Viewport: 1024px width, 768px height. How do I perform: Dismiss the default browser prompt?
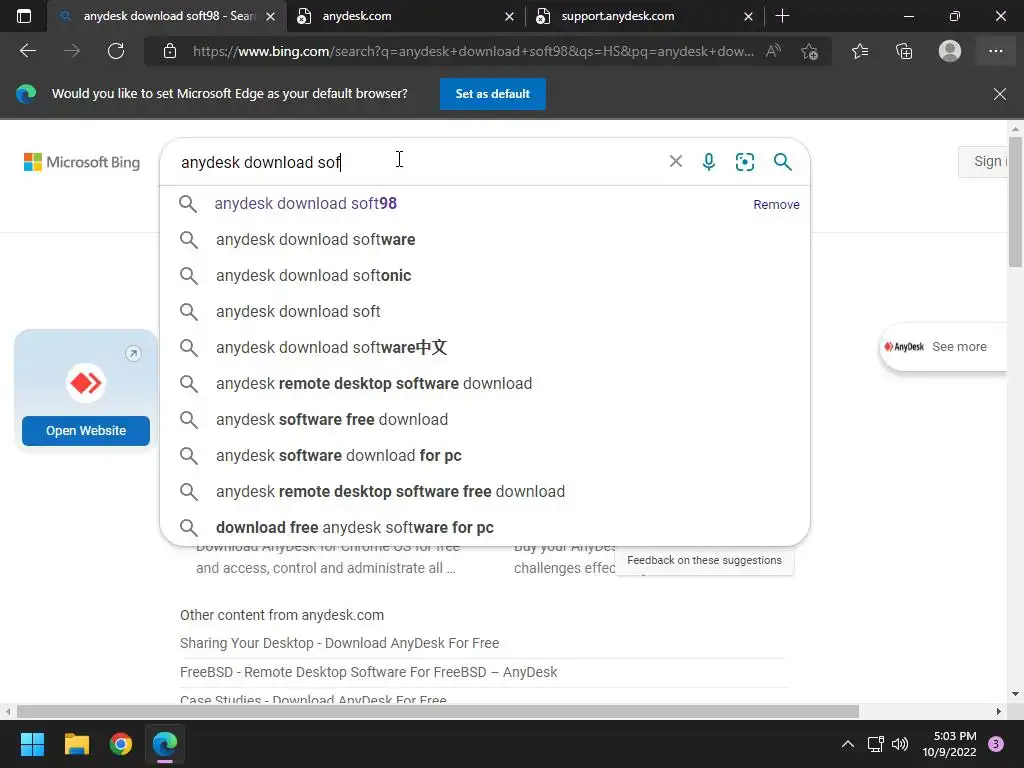point(1000,94)
